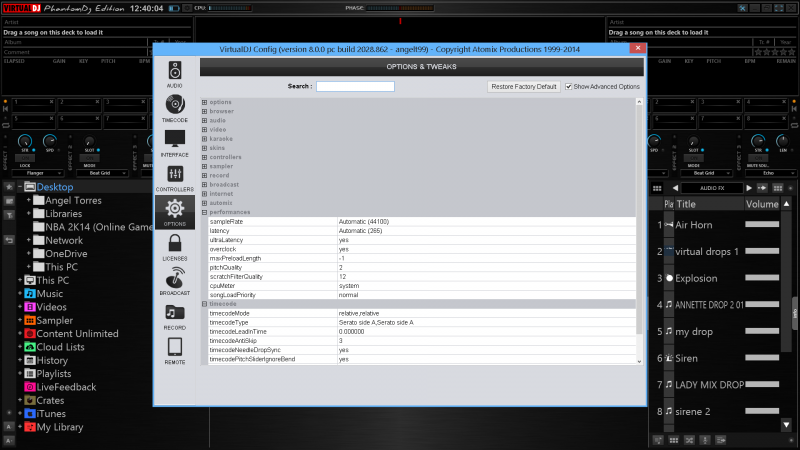Go to next sampler bank arrow
Viewport: 800px width, 450px height.
(748, 188)
